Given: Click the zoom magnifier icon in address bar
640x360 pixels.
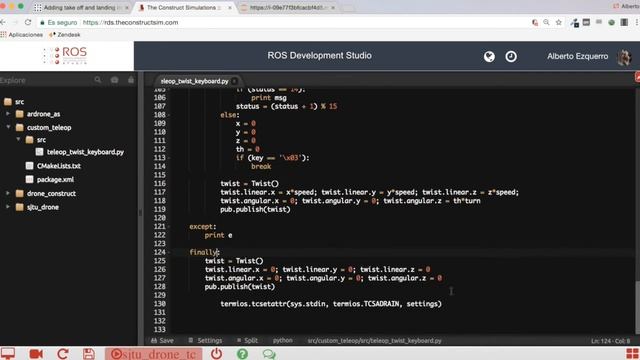Looking at the screenshot, I should [546, 22].
